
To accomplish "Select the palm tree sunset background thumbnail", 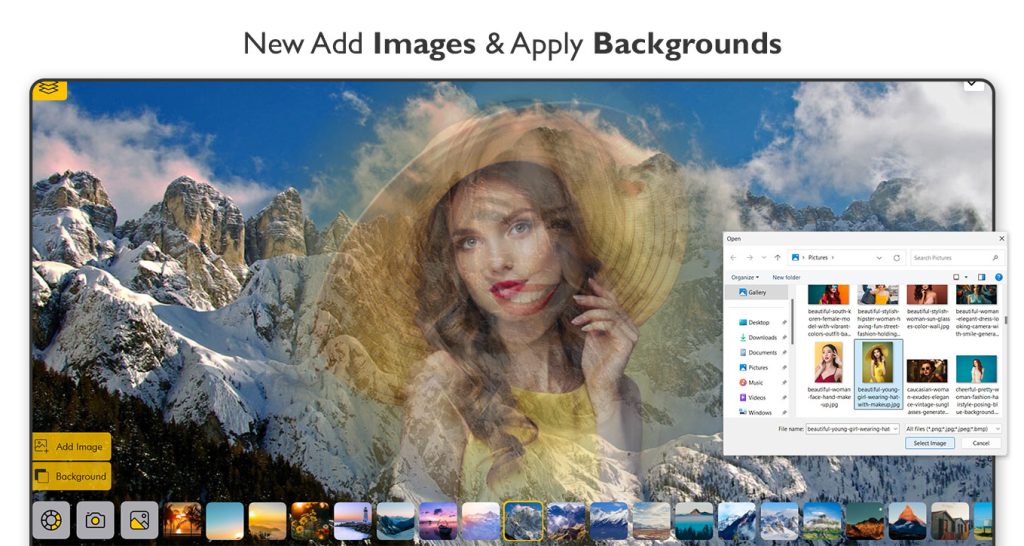I will pyautogui.click(x=182, y=521).
